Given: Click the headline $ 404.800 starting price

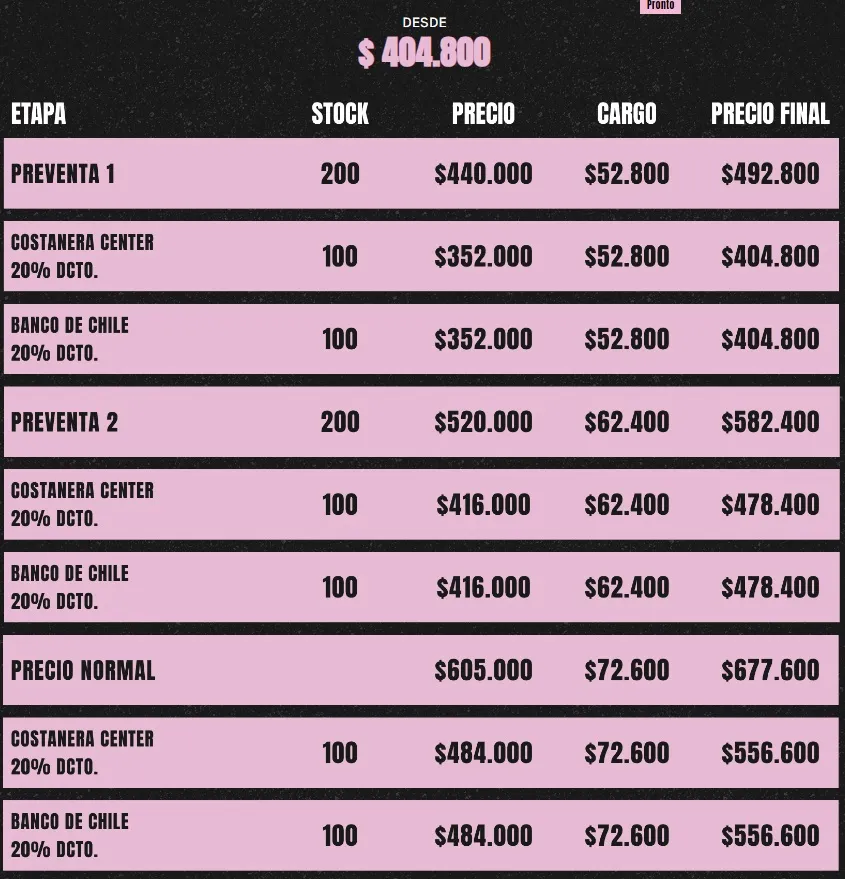Looking at the screenshot, I should pyautogui.click(x=424, y=53).
